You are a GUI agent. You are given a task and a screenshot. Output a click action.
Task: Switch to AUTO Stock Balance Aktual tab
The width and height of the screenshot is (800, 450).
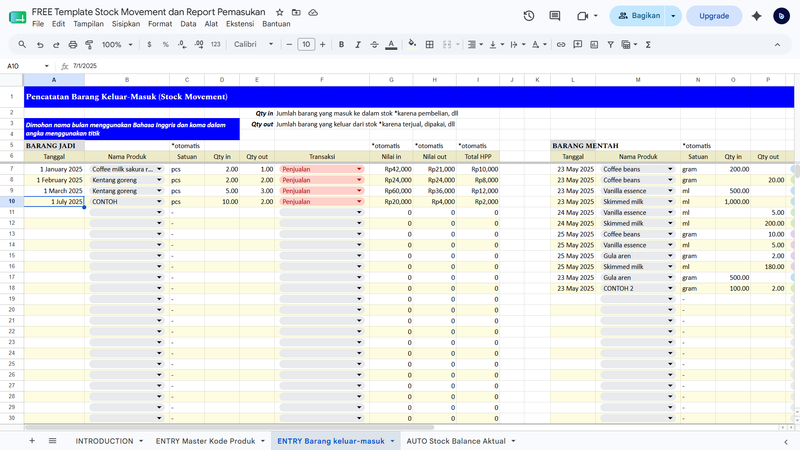[456, 441]
